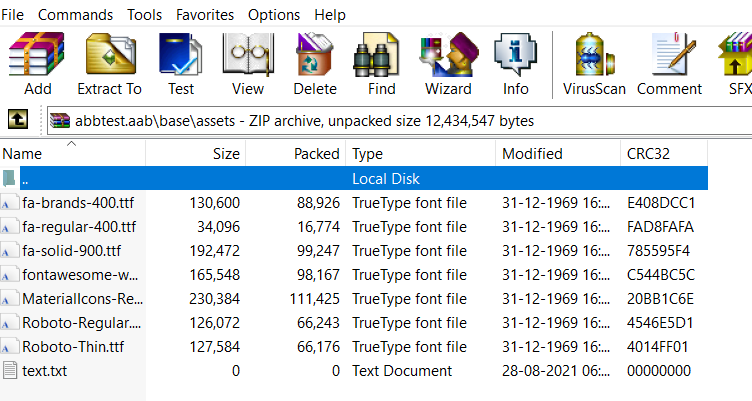Start VirusScan on the archive
The height and width of the screenshot is (401, 752).
tap(593, 62)
